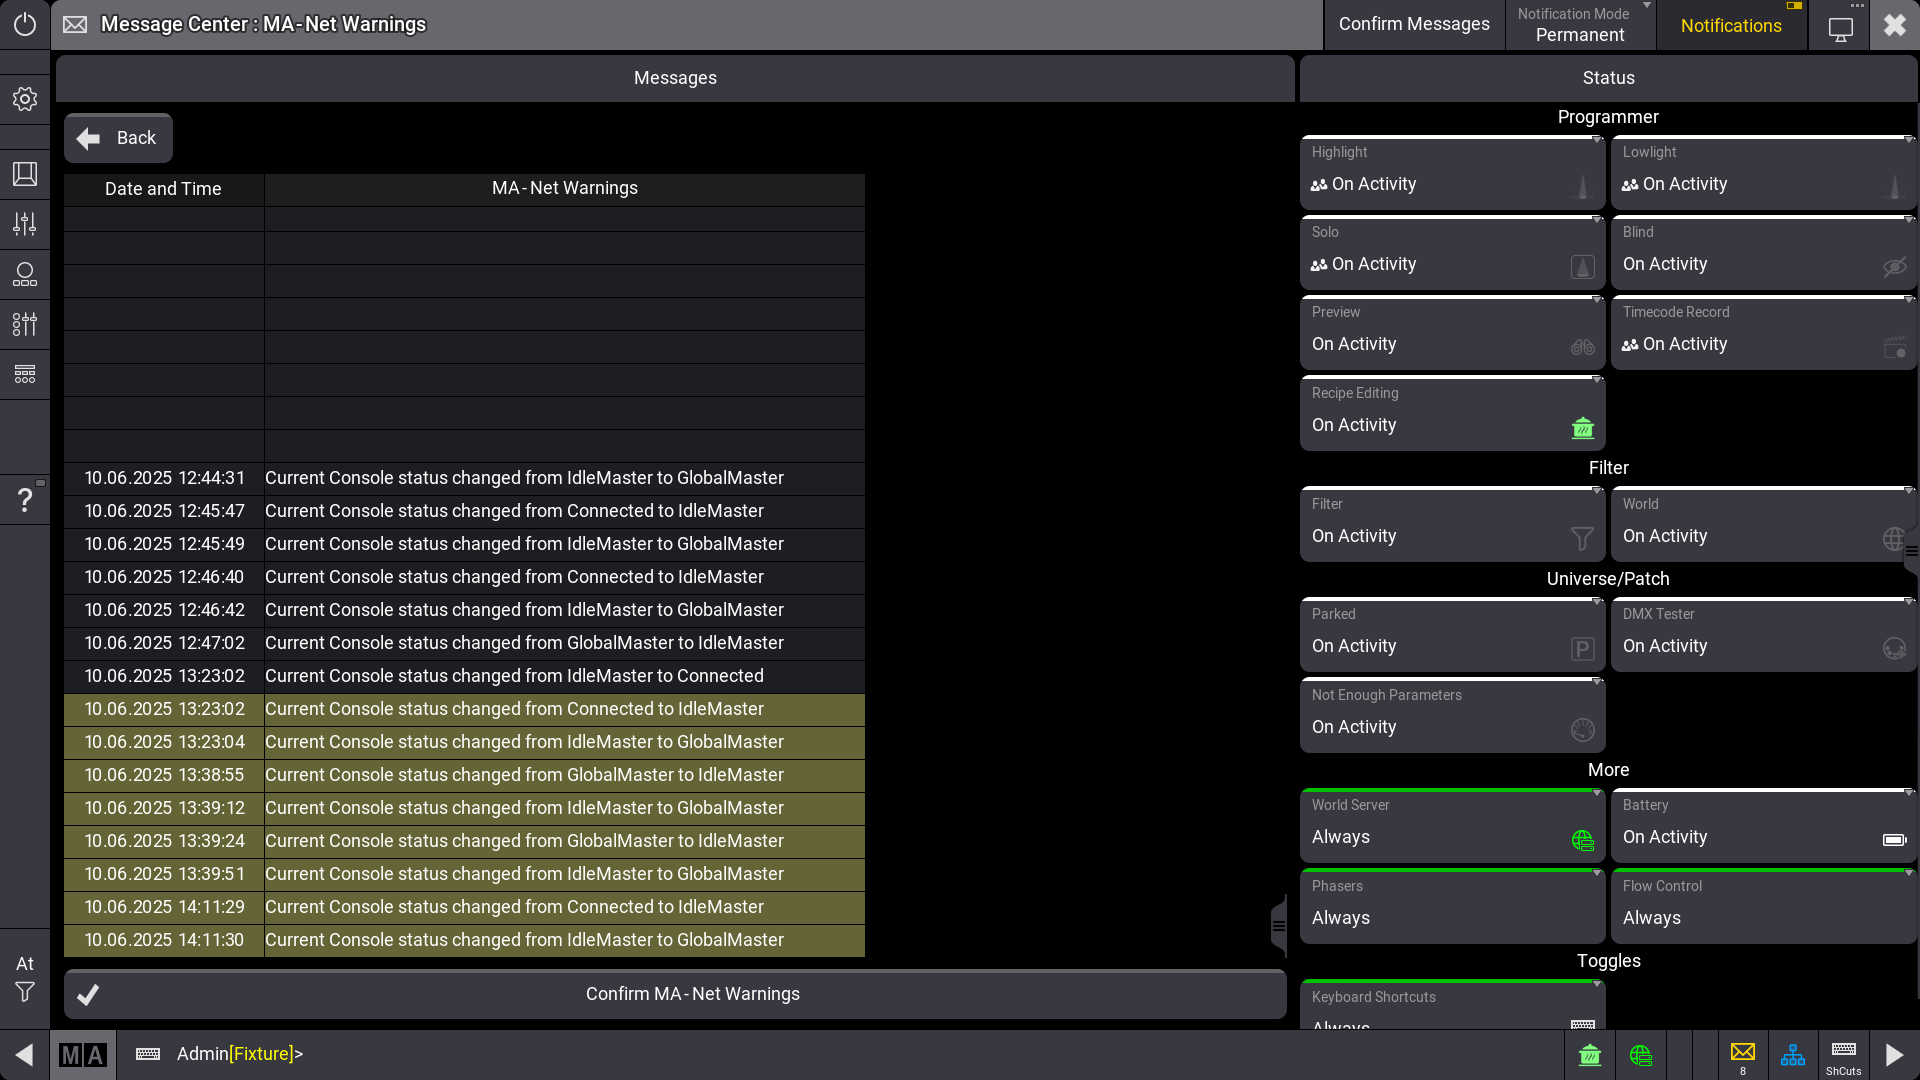
Task: Toggle the Notifications button
Action: pyautogui.click(x=1731, y=25)
